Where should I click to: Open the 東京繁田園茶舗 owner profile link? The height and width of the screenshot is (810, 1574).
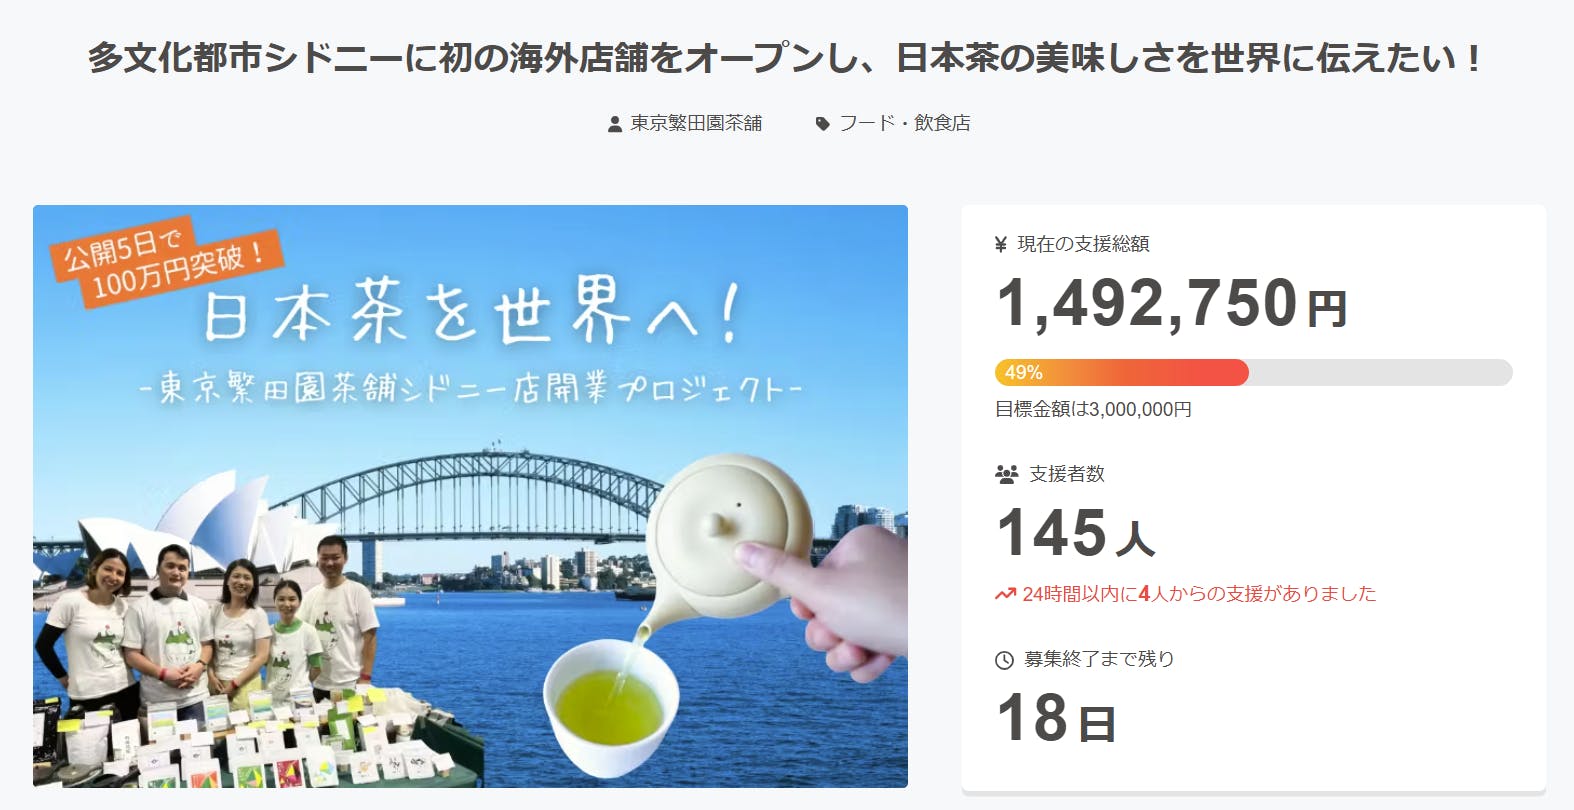(x=696, y=123)
